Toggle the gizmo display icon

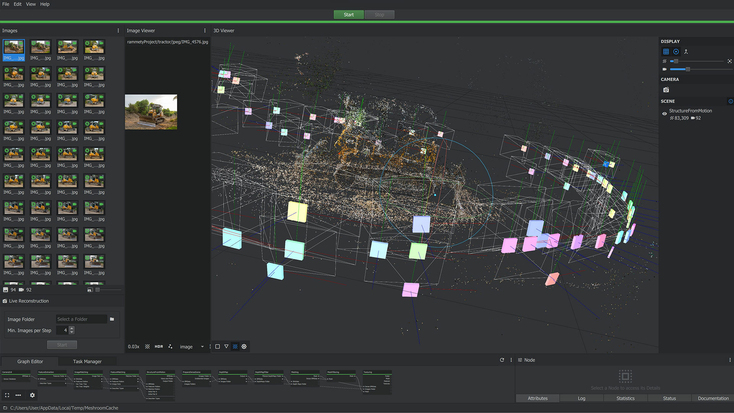[x=676, y=51]
